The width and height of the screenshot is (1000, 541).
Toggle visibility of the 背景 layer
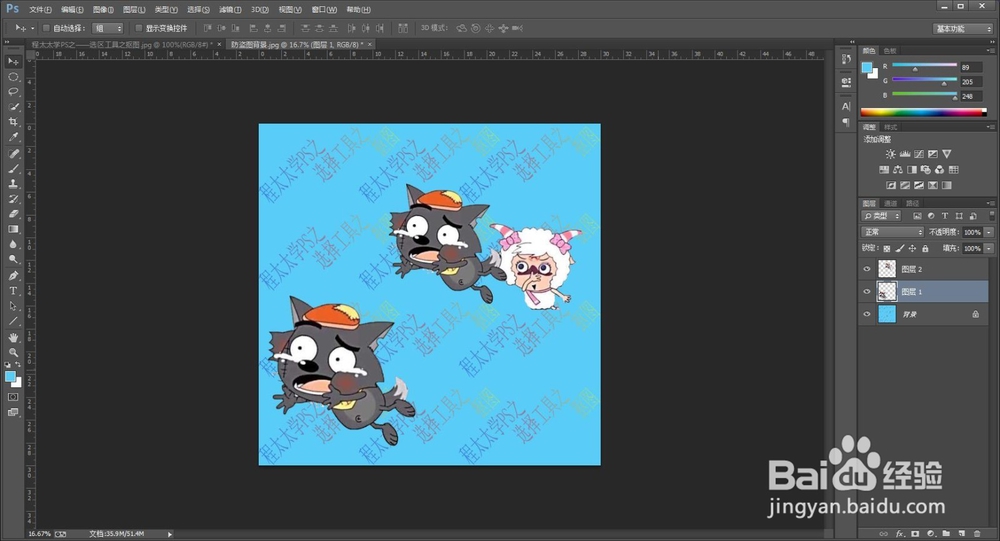click(x=867, y=314)
